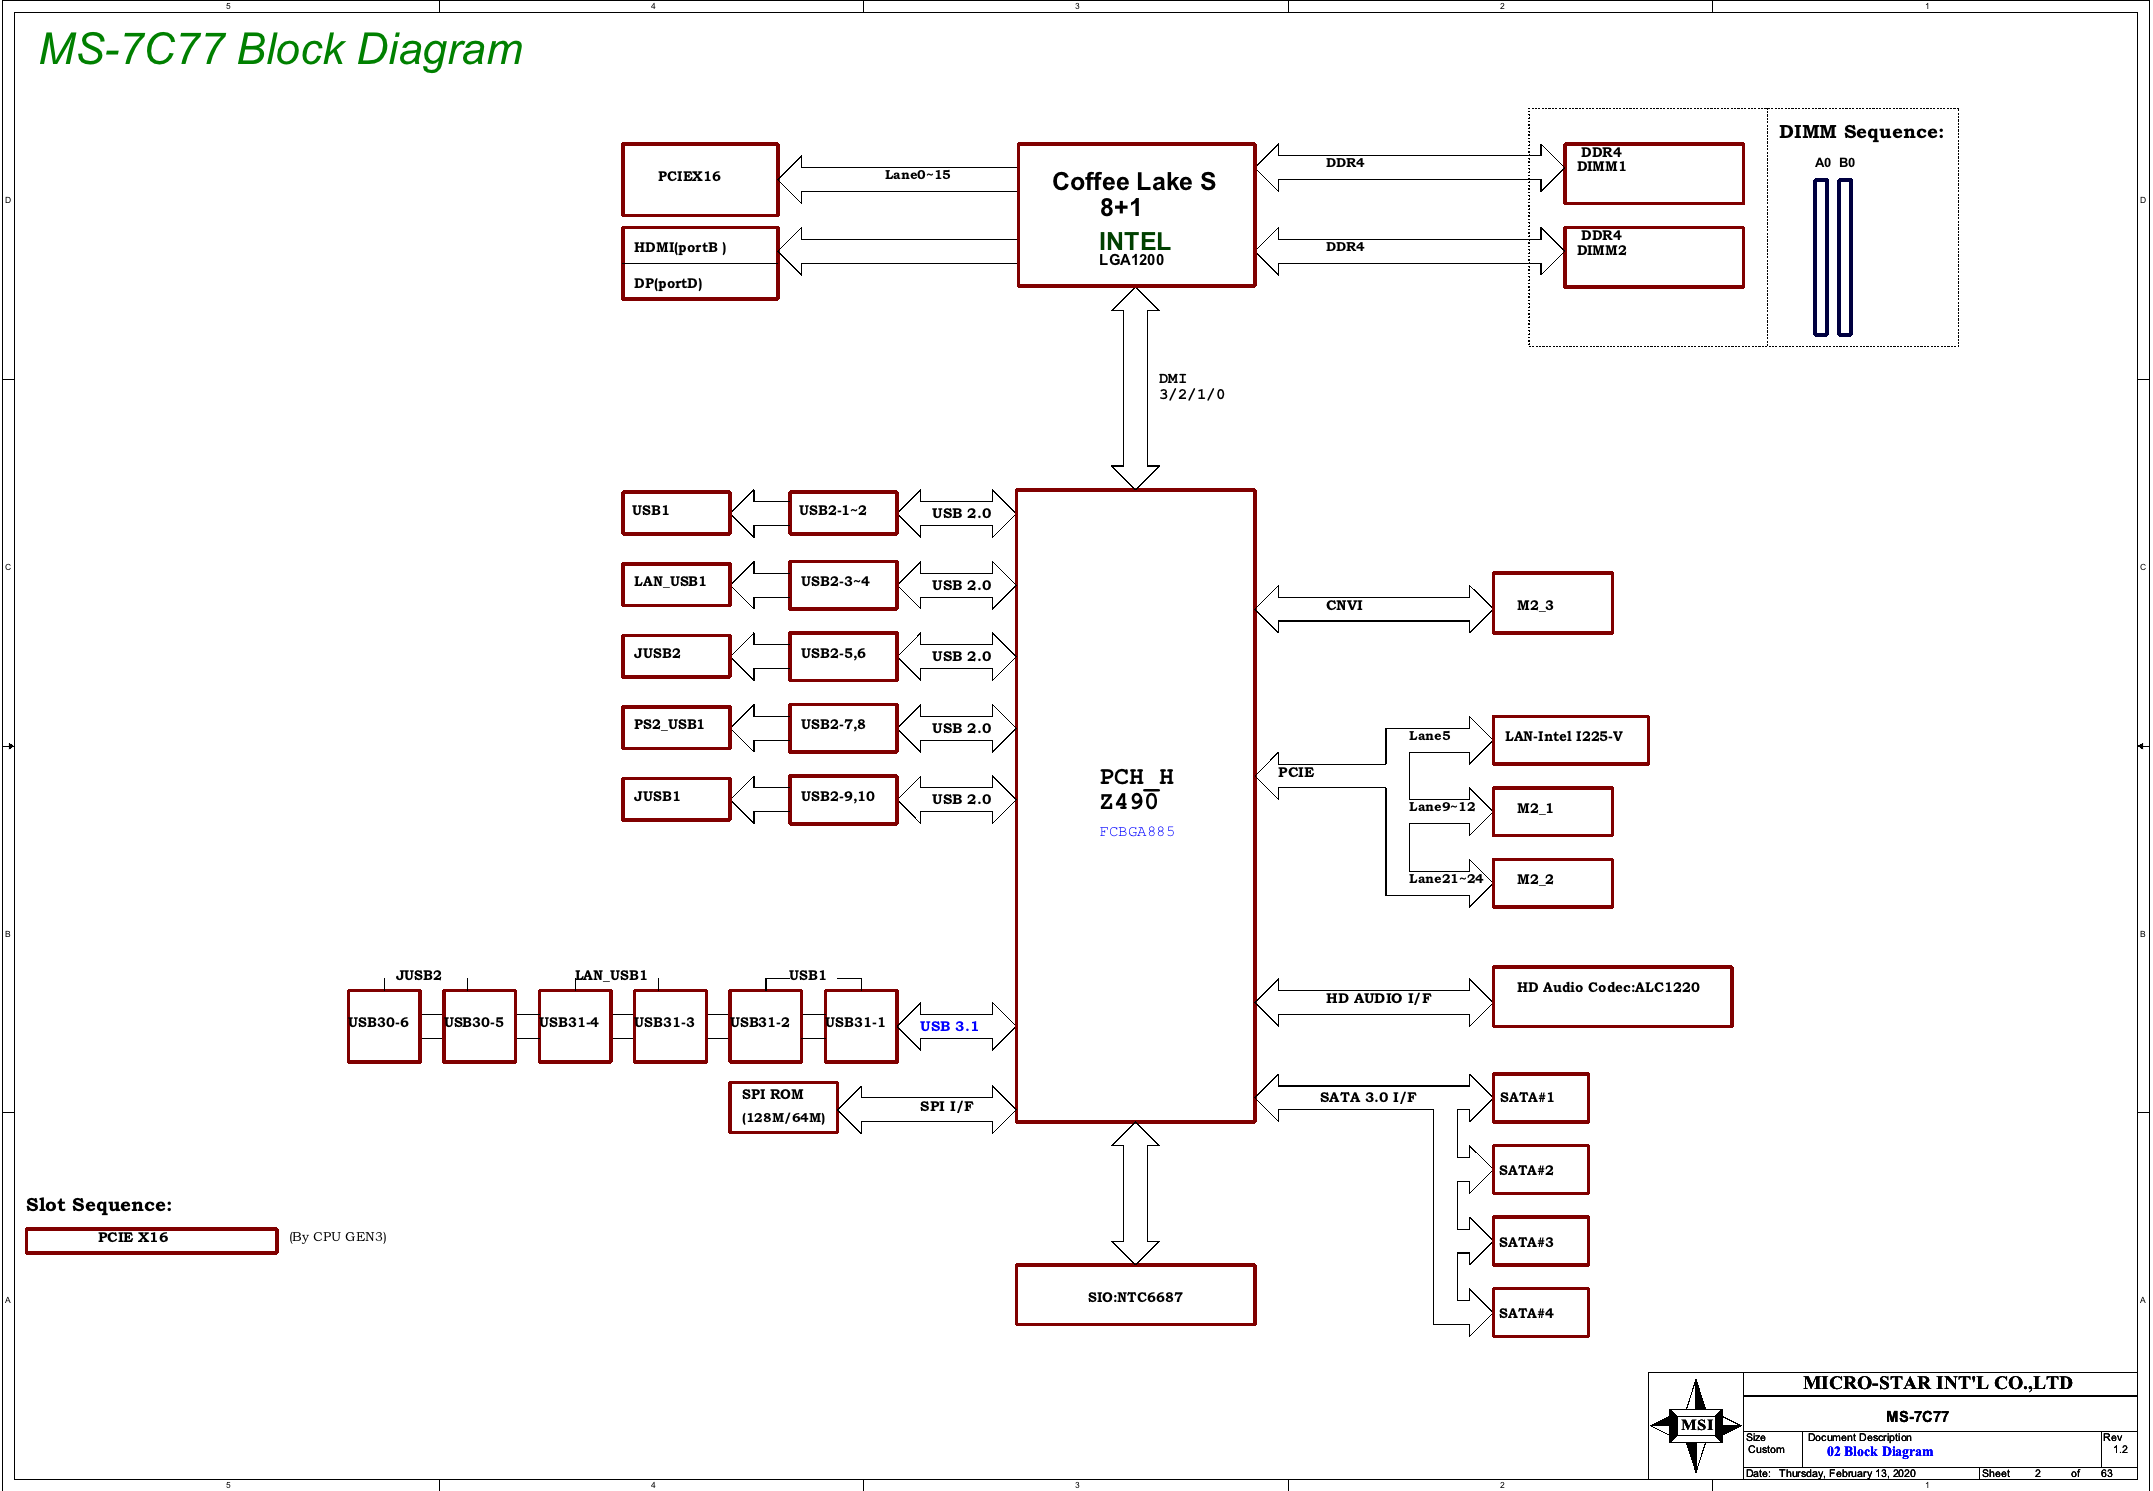2153x1491 pixels.
Task: Click the MS-7C77 title block text
Action: click(1917, 1416)
